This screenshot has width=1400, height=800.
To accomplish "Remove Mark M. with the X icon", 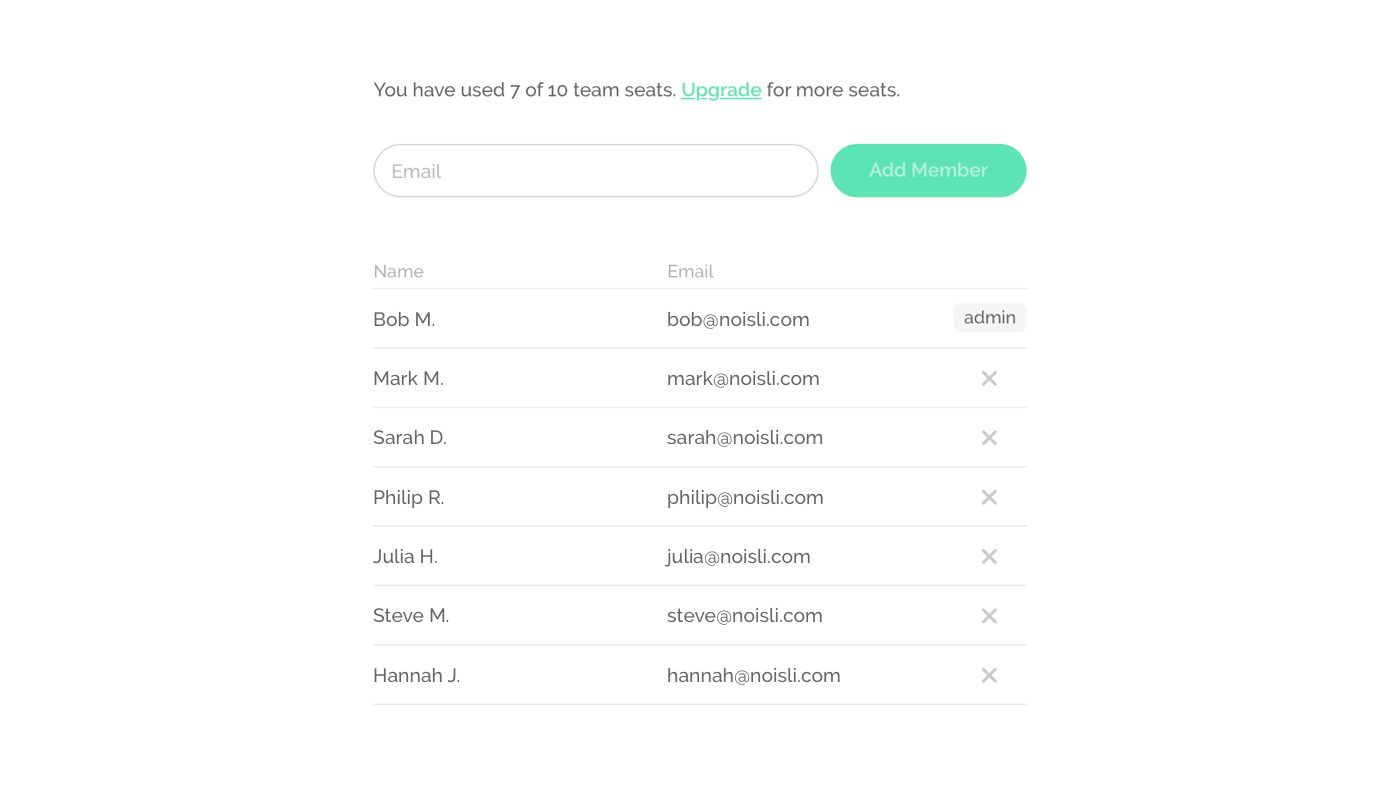I will point(989,378).
